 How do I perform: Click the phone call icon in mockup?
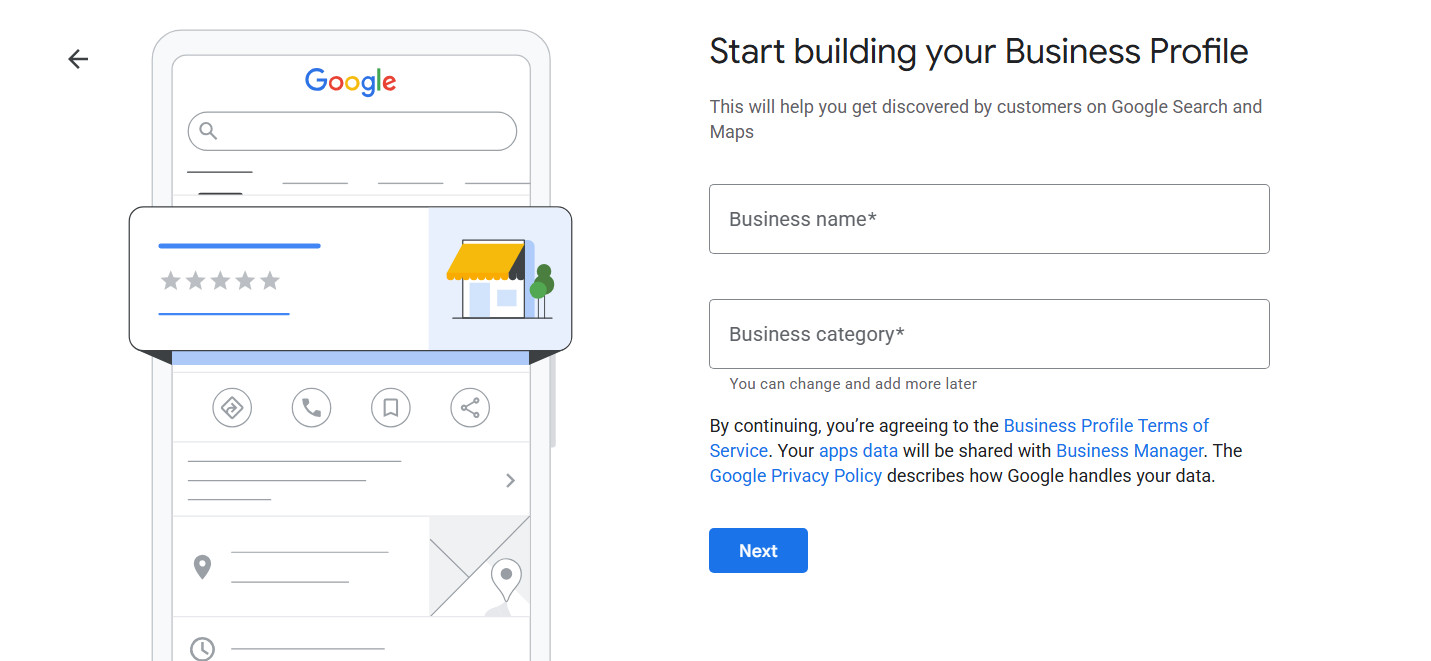311,408
